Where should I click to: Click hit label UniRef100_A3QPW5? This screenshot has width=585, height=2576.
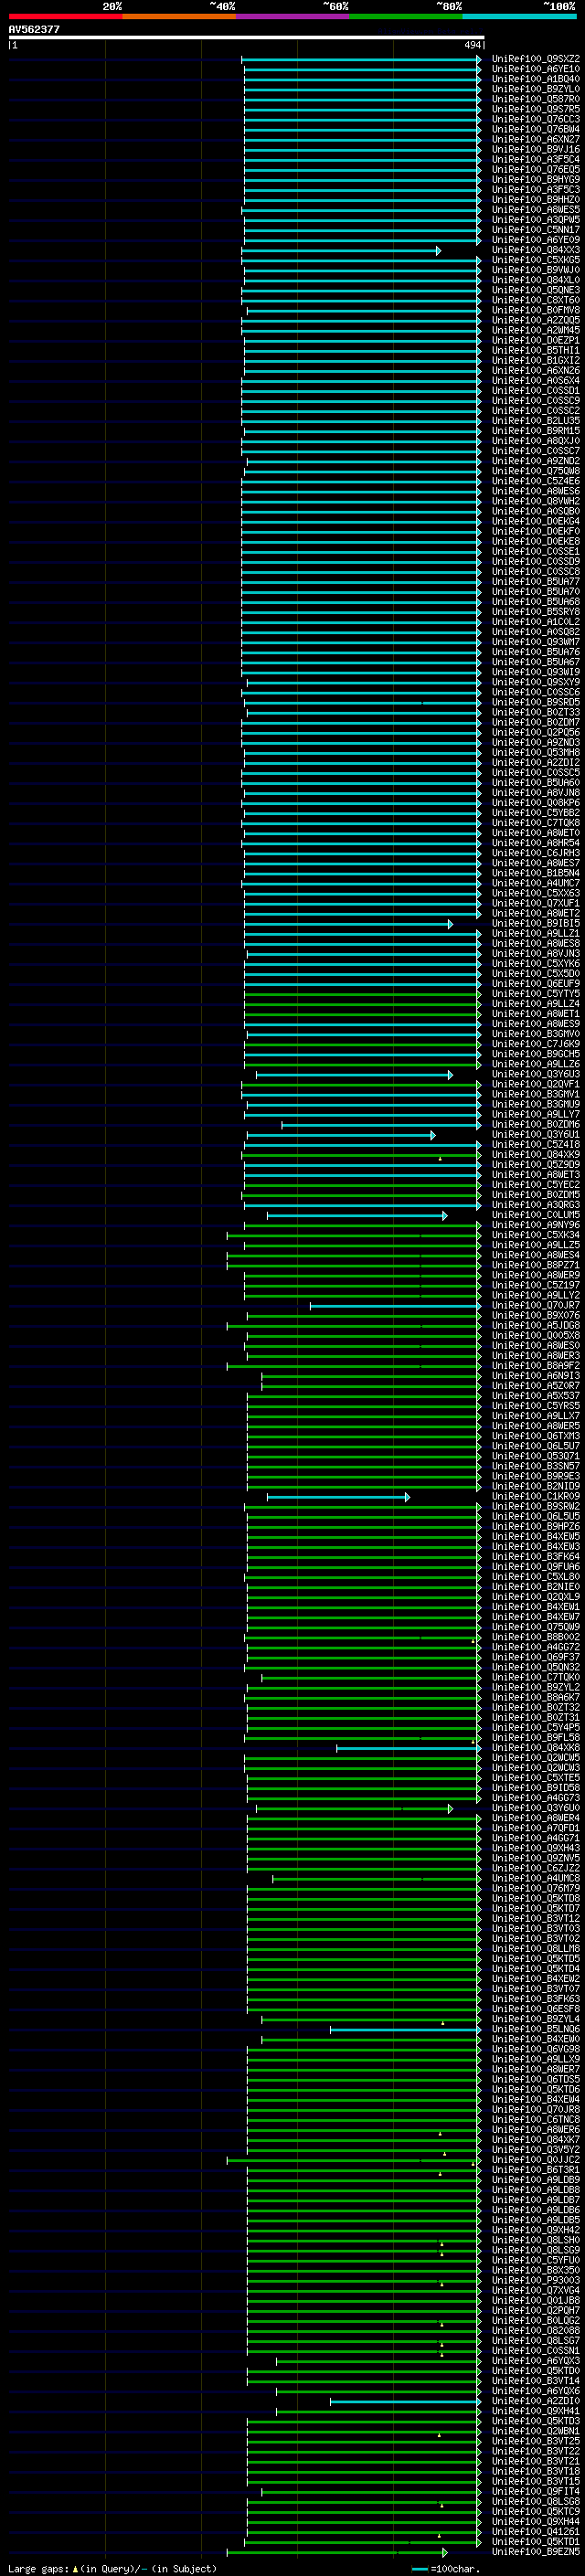click(536, 220)
